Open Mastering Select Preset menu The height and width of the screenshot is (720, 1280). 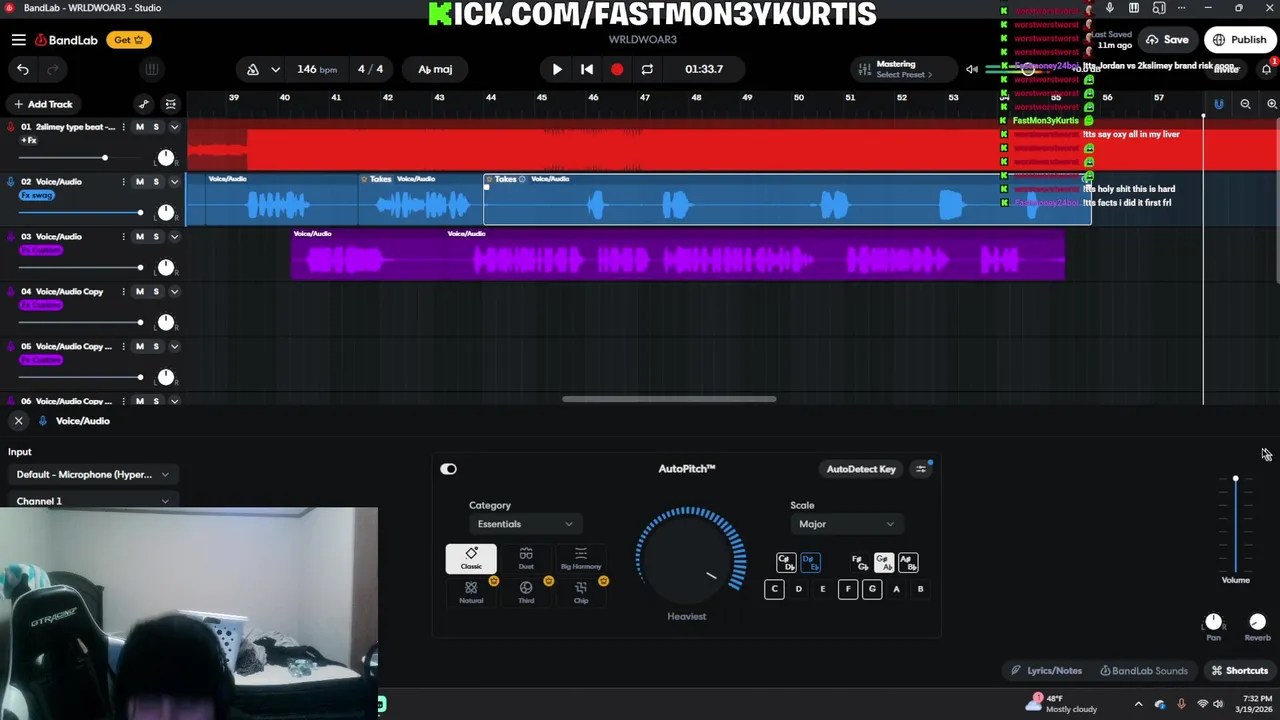[904, 75]
